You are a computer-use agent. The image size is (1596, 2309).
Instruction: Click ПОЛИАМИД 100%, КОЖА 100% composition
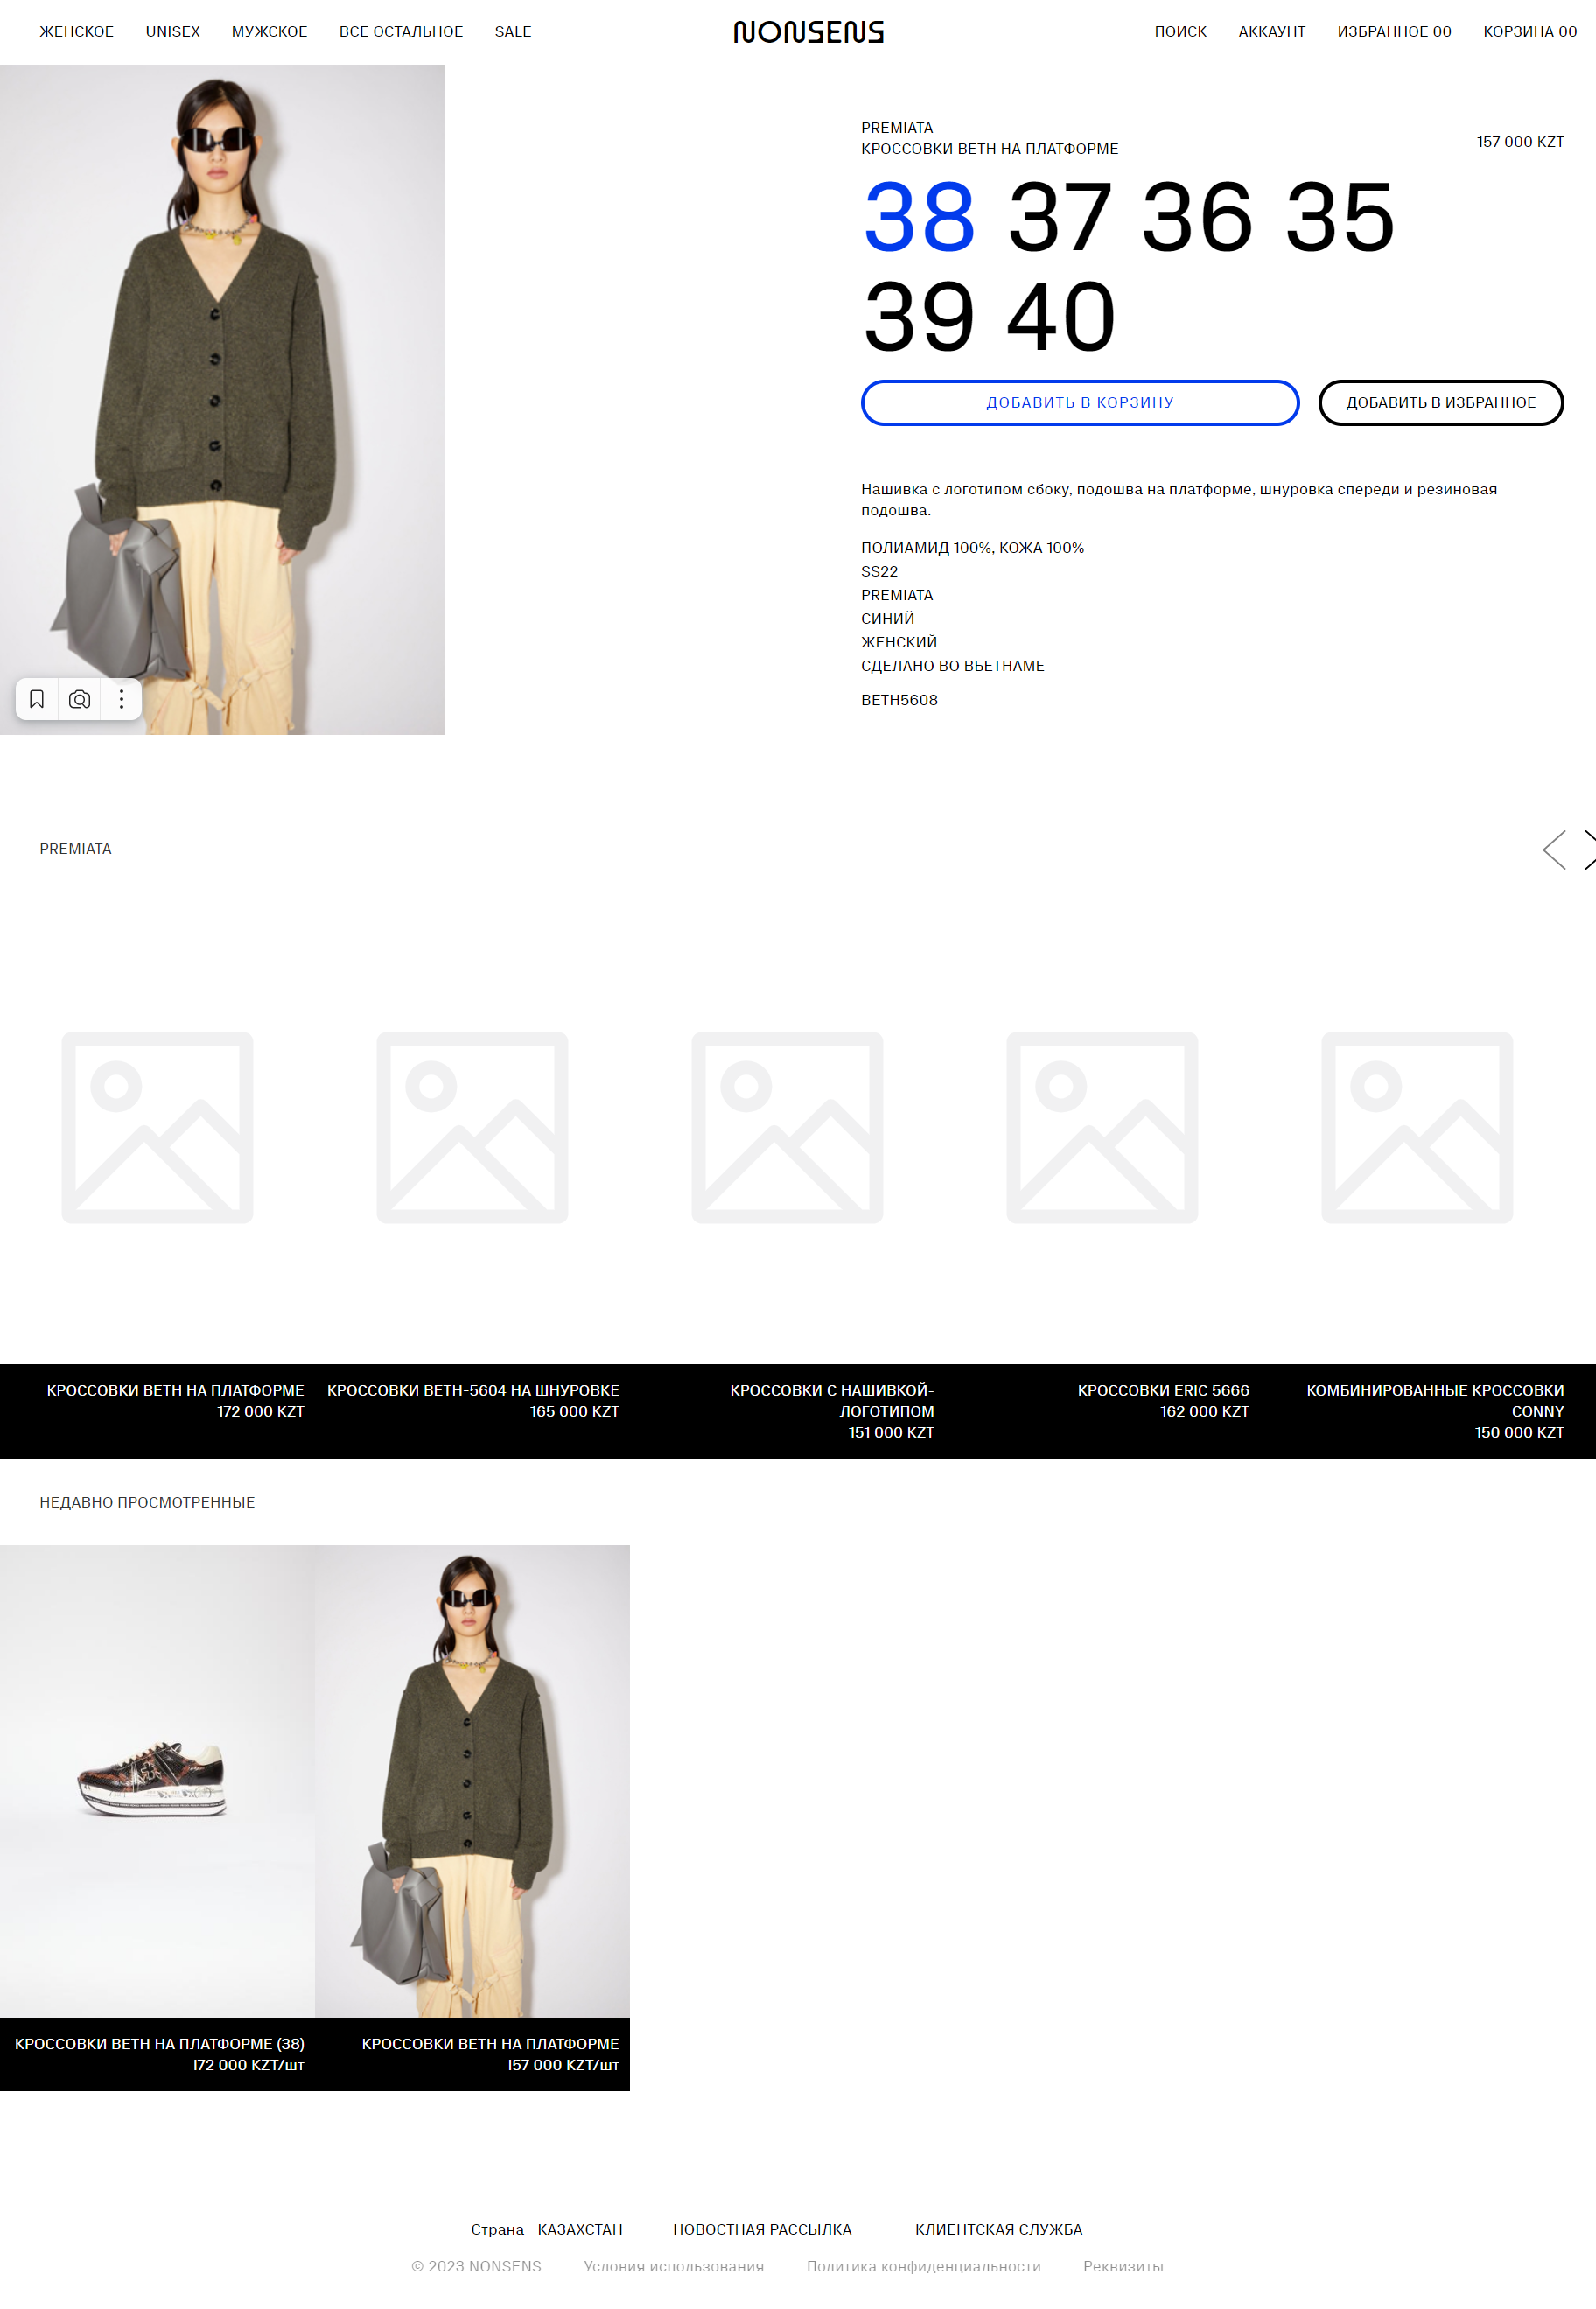972,548
